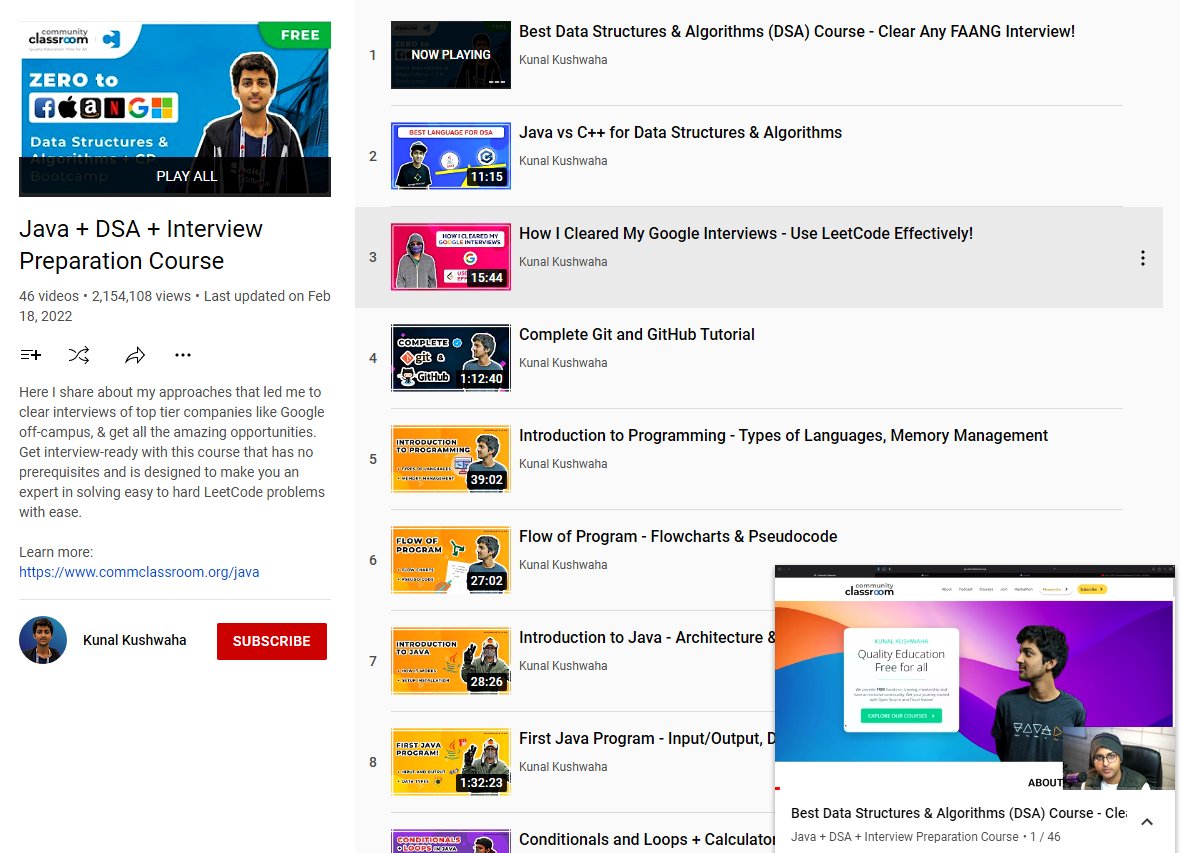Click title Best Data Structures & Algorithms Course
This screenshot has height=853, width=1180.
pos(797,32)
